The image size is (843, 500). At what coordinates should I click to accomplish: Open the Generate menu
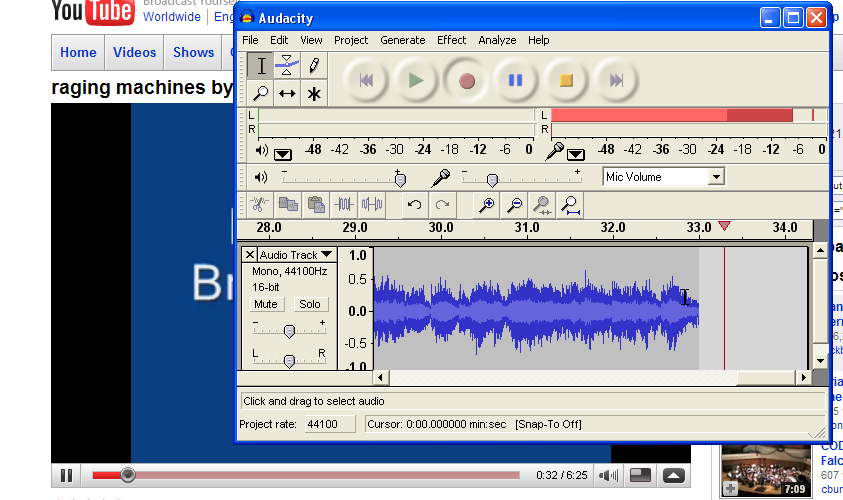(x=402, y=40)
